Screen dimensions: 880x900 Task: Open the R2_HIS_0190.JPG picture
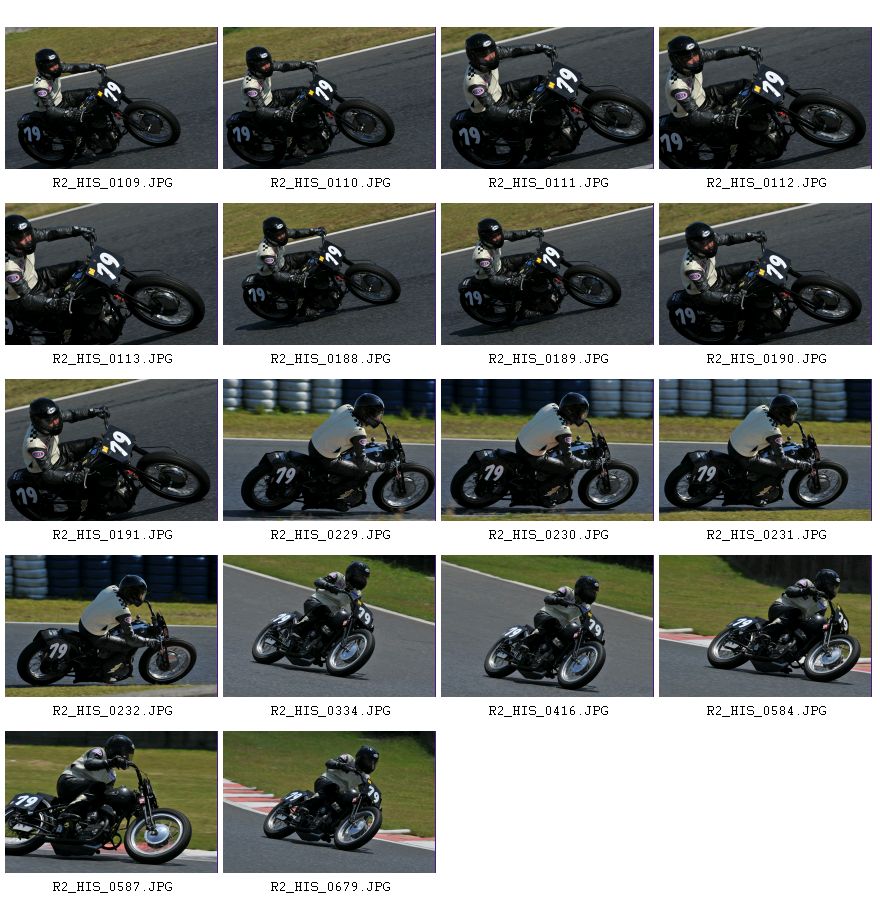point(766,274)
